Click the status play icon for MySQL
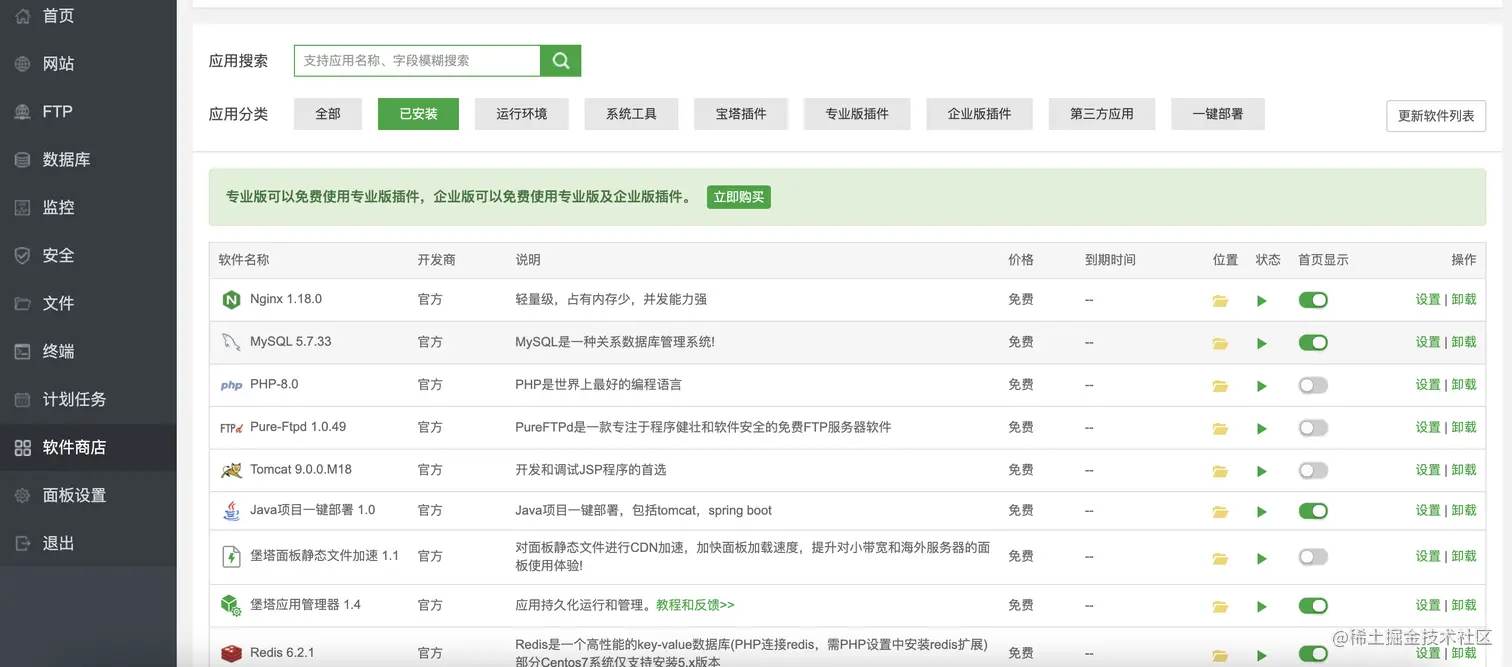 coord(1262,343)
